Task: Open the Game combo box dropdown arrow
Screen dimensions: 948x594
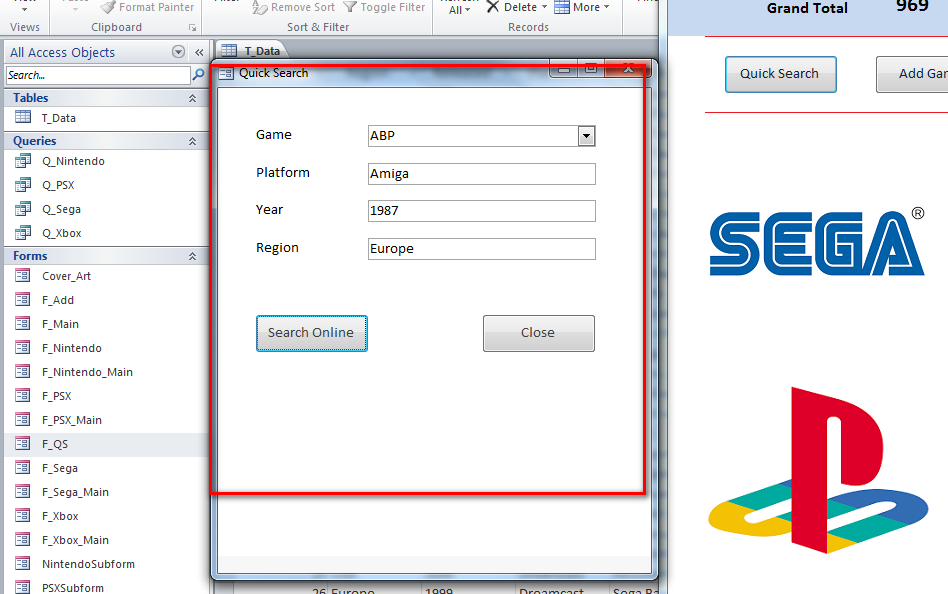Action: (586, 136)
